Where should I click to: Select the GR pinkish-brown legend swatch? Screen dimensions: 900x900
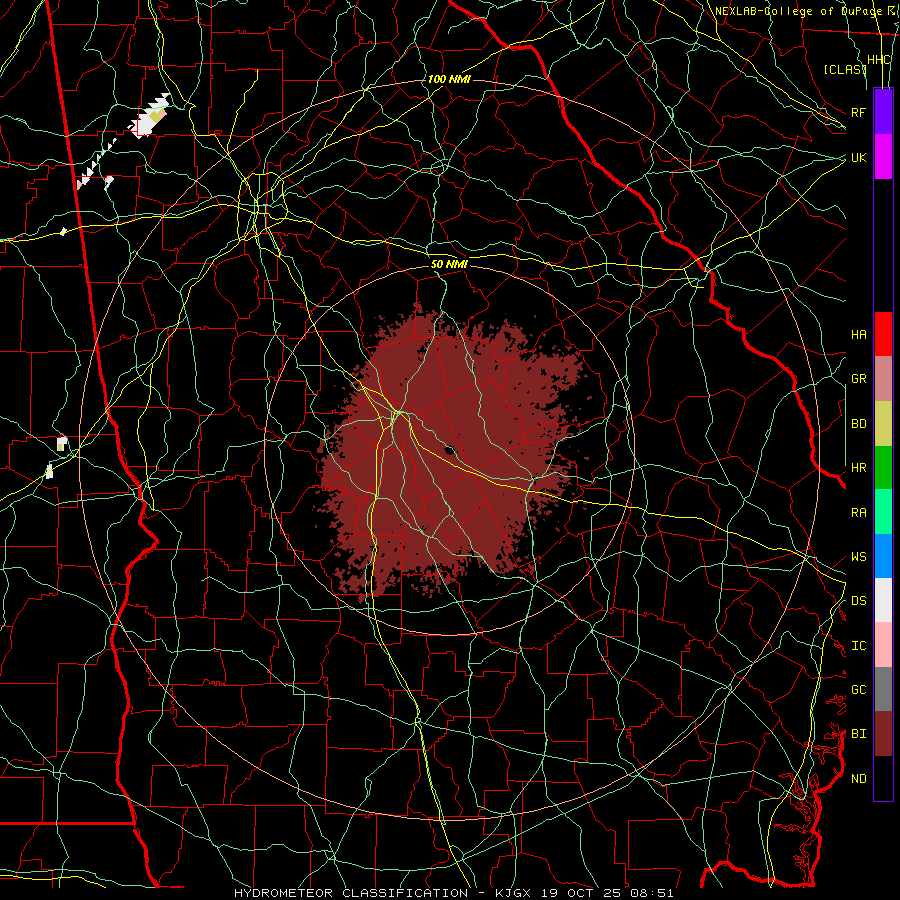tap(883, 379)
